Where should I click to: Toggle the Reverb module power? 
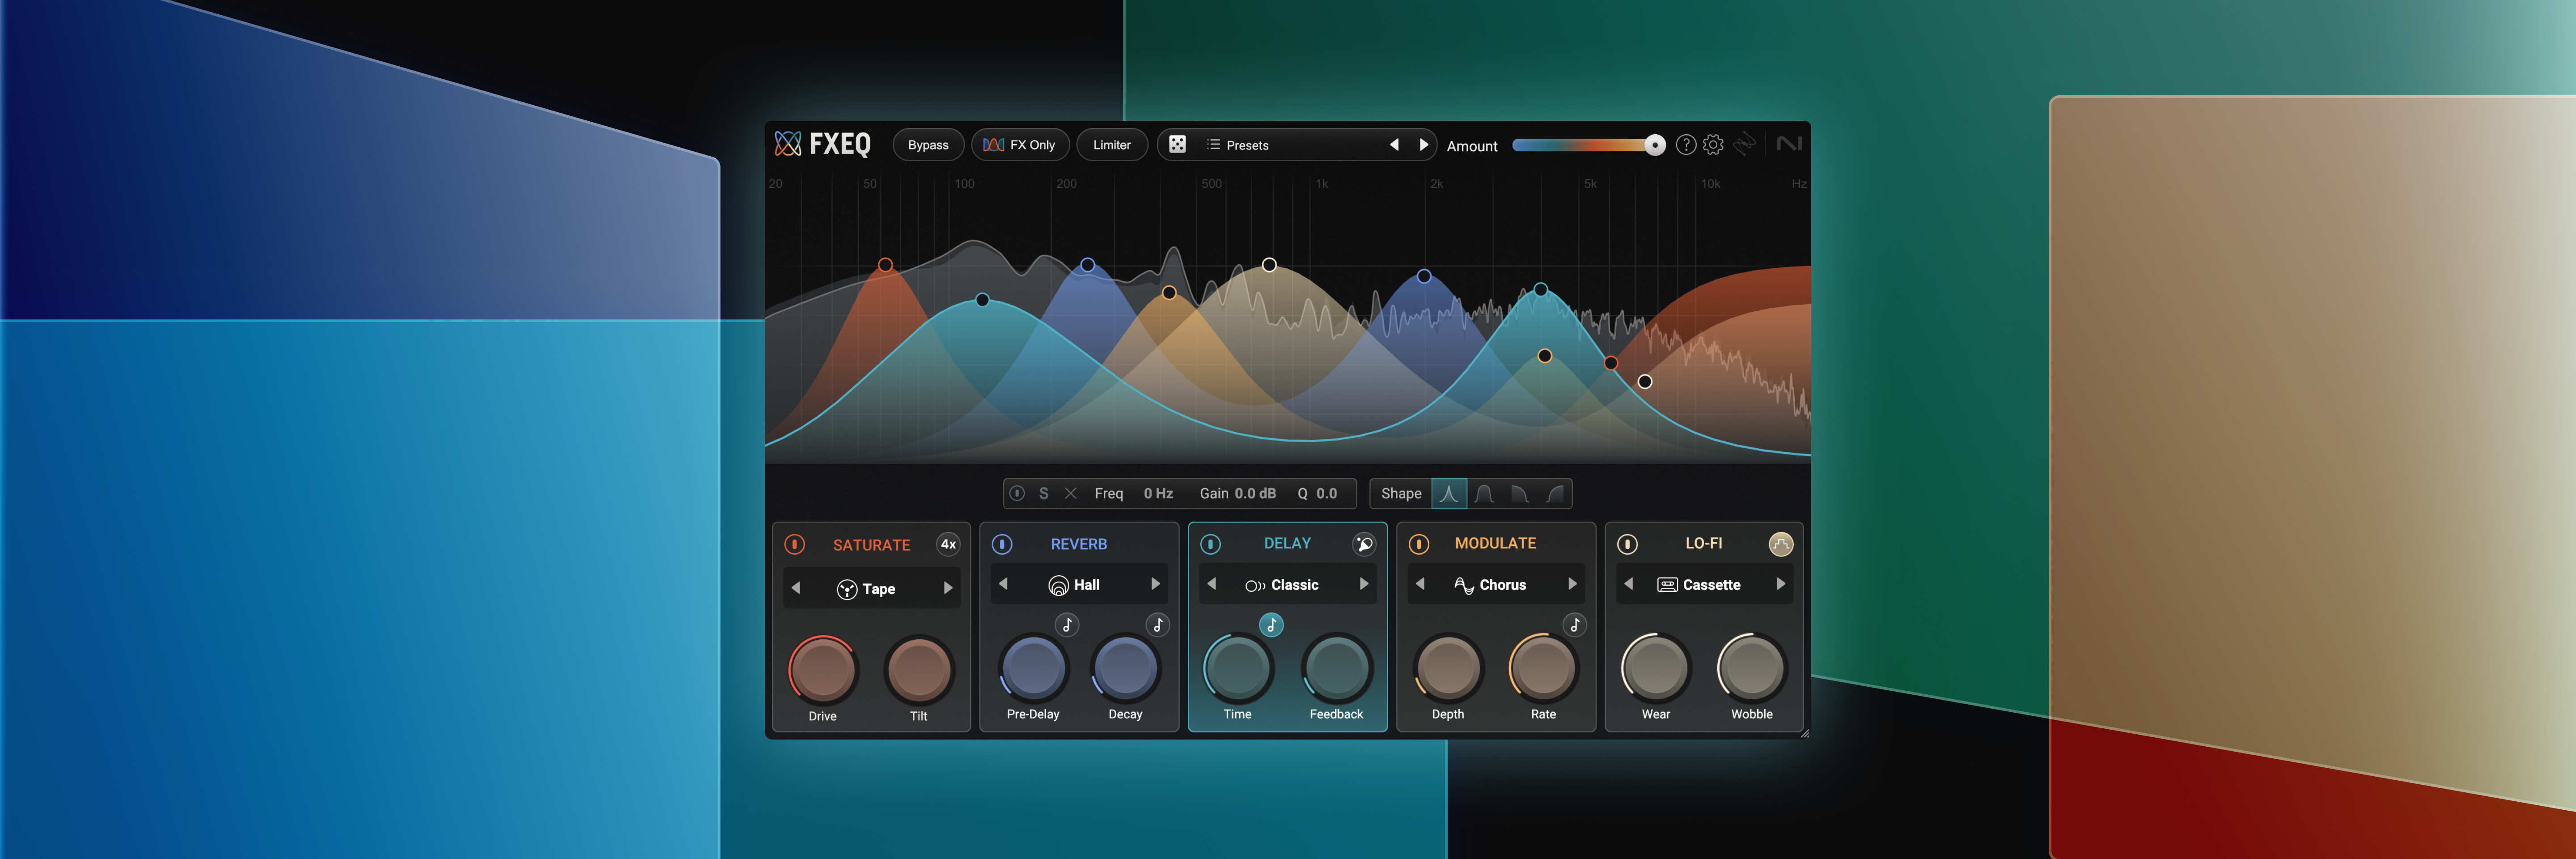pyautogui.click(x=1002, y=544)
